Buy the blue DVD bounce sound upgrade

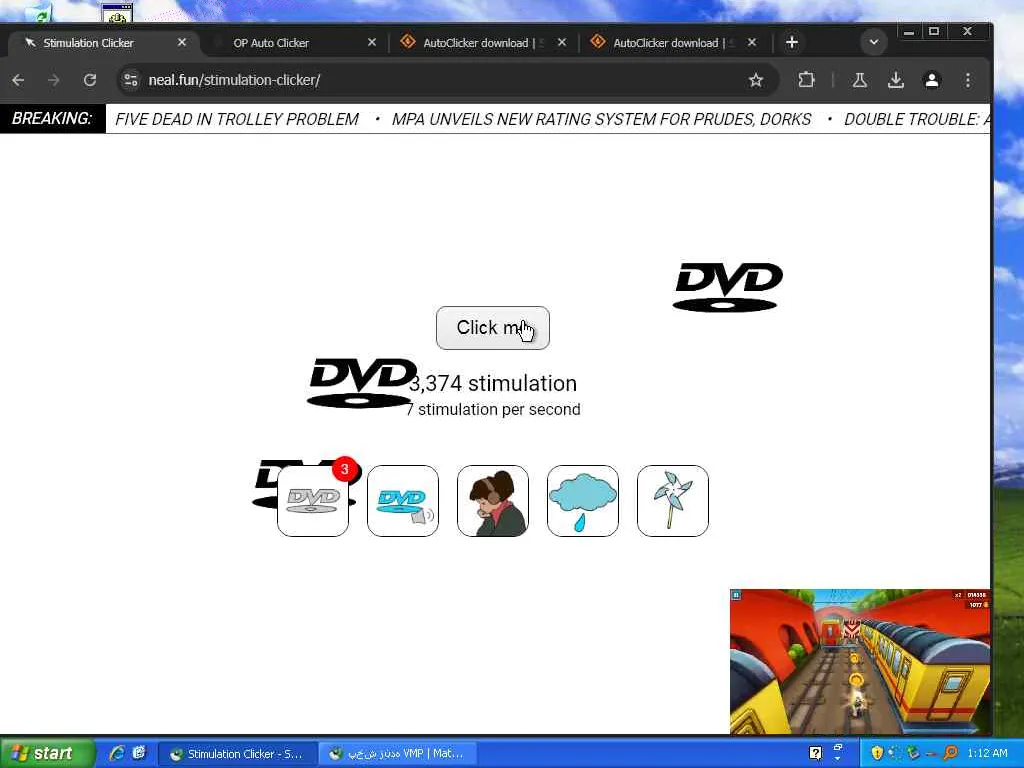pyautogui.click(x=403, y=501)
